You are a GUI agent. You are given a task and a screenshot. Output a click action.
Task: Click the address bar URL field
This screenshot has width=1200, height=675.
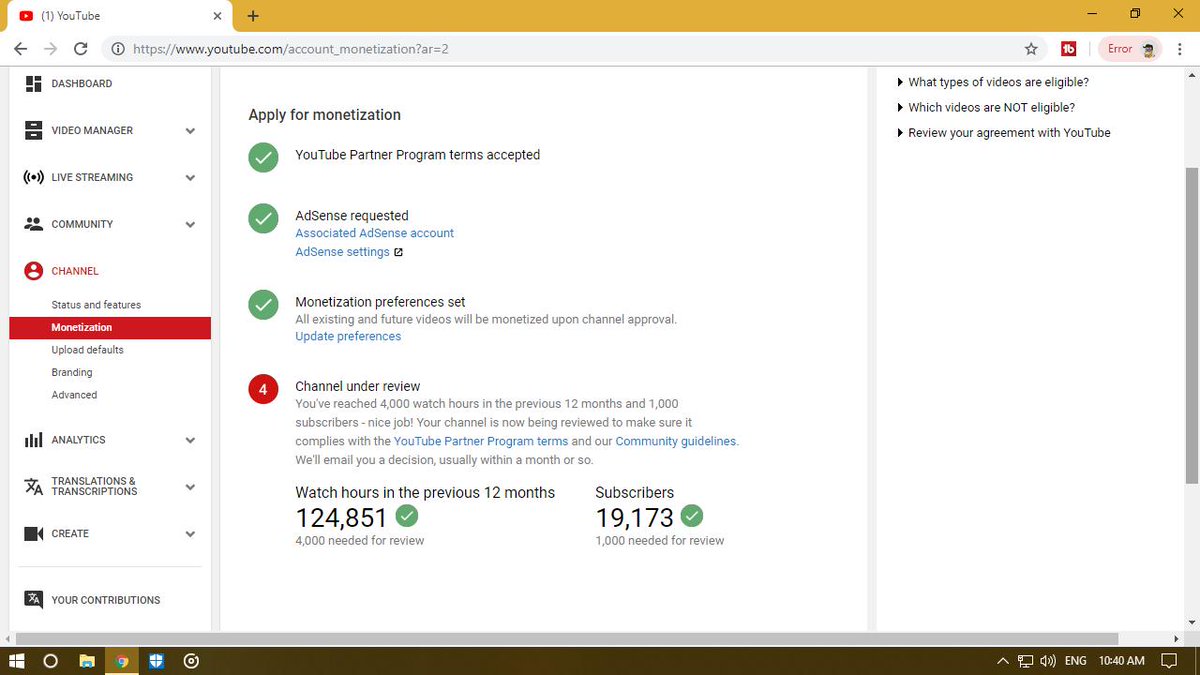(x=575, y=48)
